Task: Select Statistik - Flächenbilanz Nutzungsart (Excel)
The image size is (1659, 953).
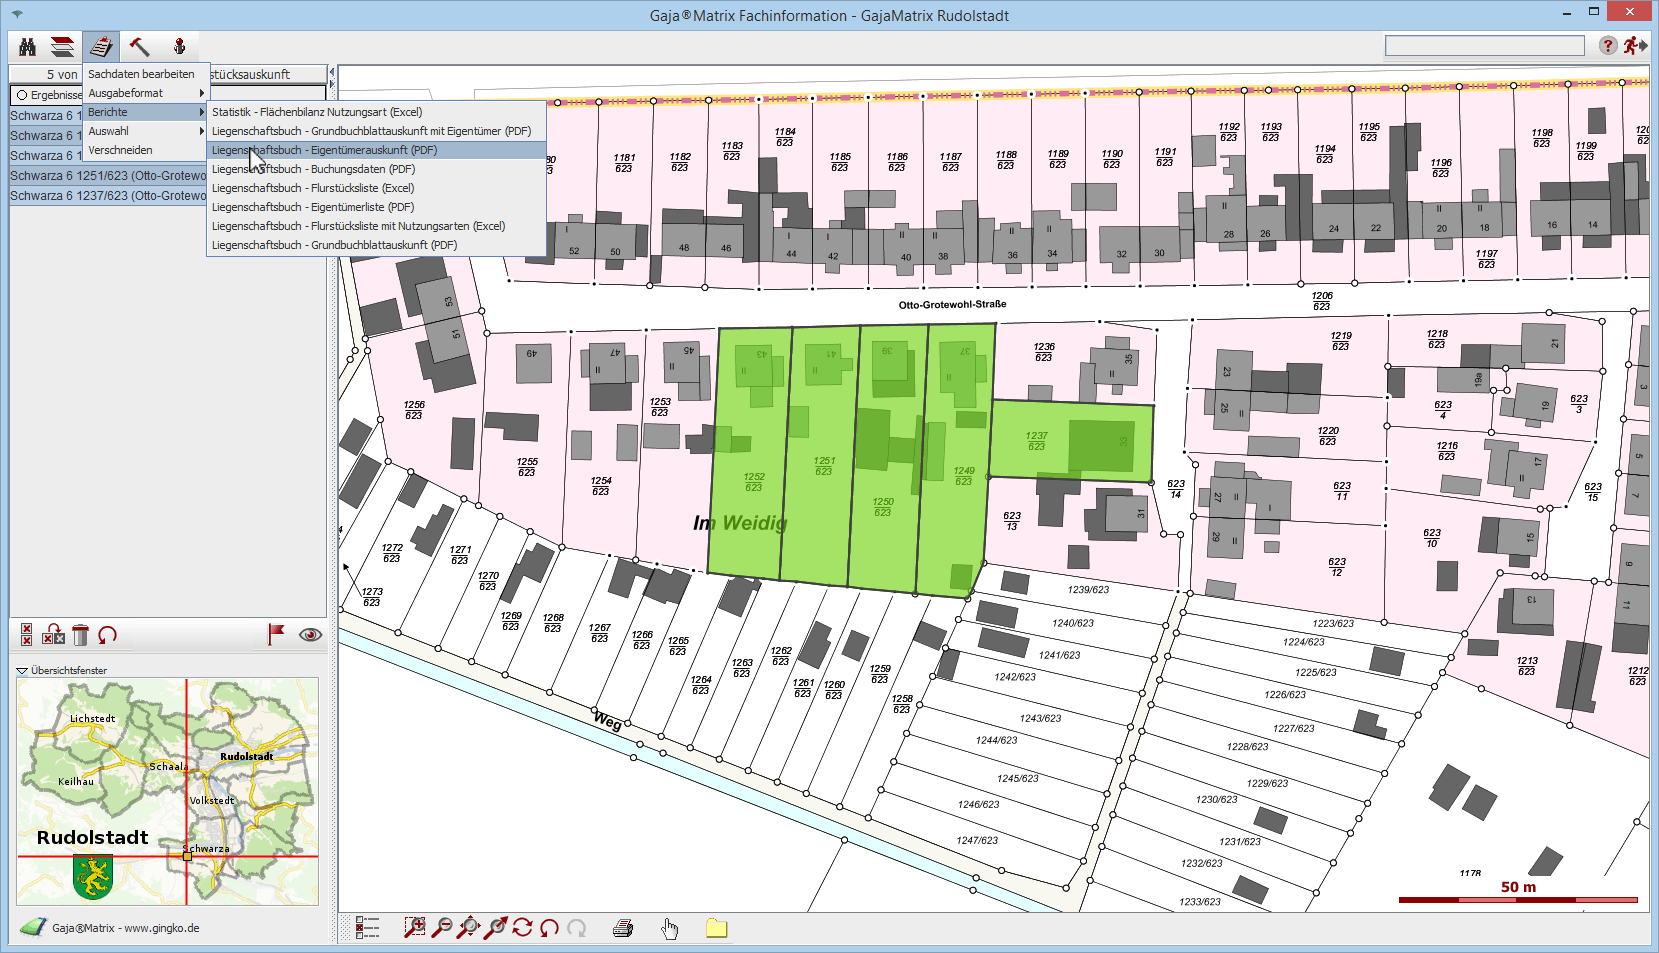Action: [317, 112]
